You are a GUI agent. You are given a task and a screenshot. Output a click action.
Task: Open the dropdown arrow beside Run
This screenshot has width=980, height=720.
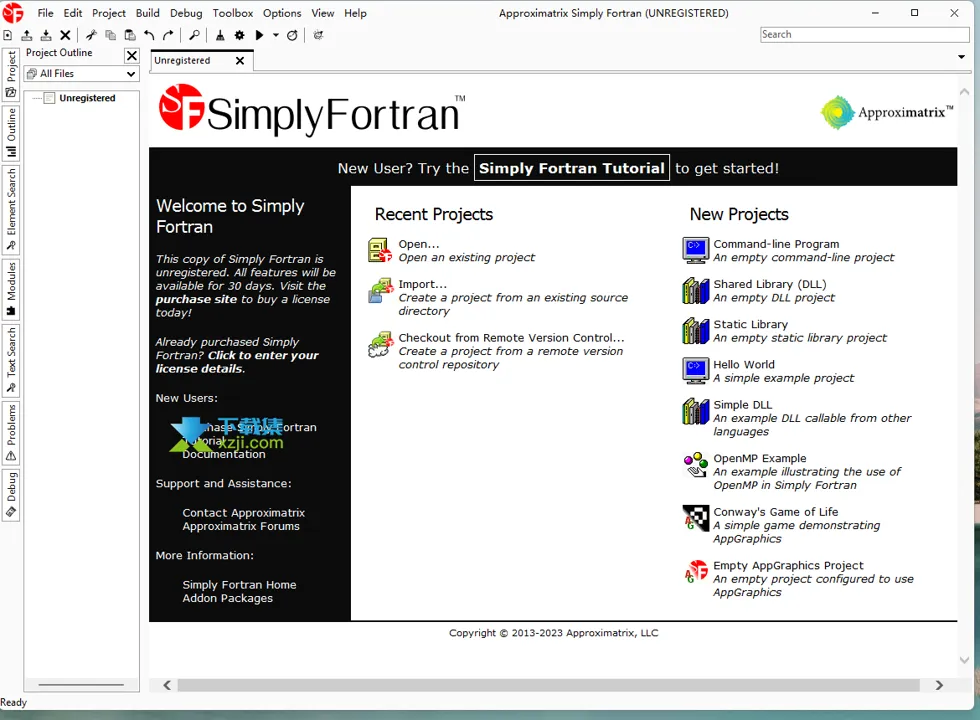click(x=276, y=36)
